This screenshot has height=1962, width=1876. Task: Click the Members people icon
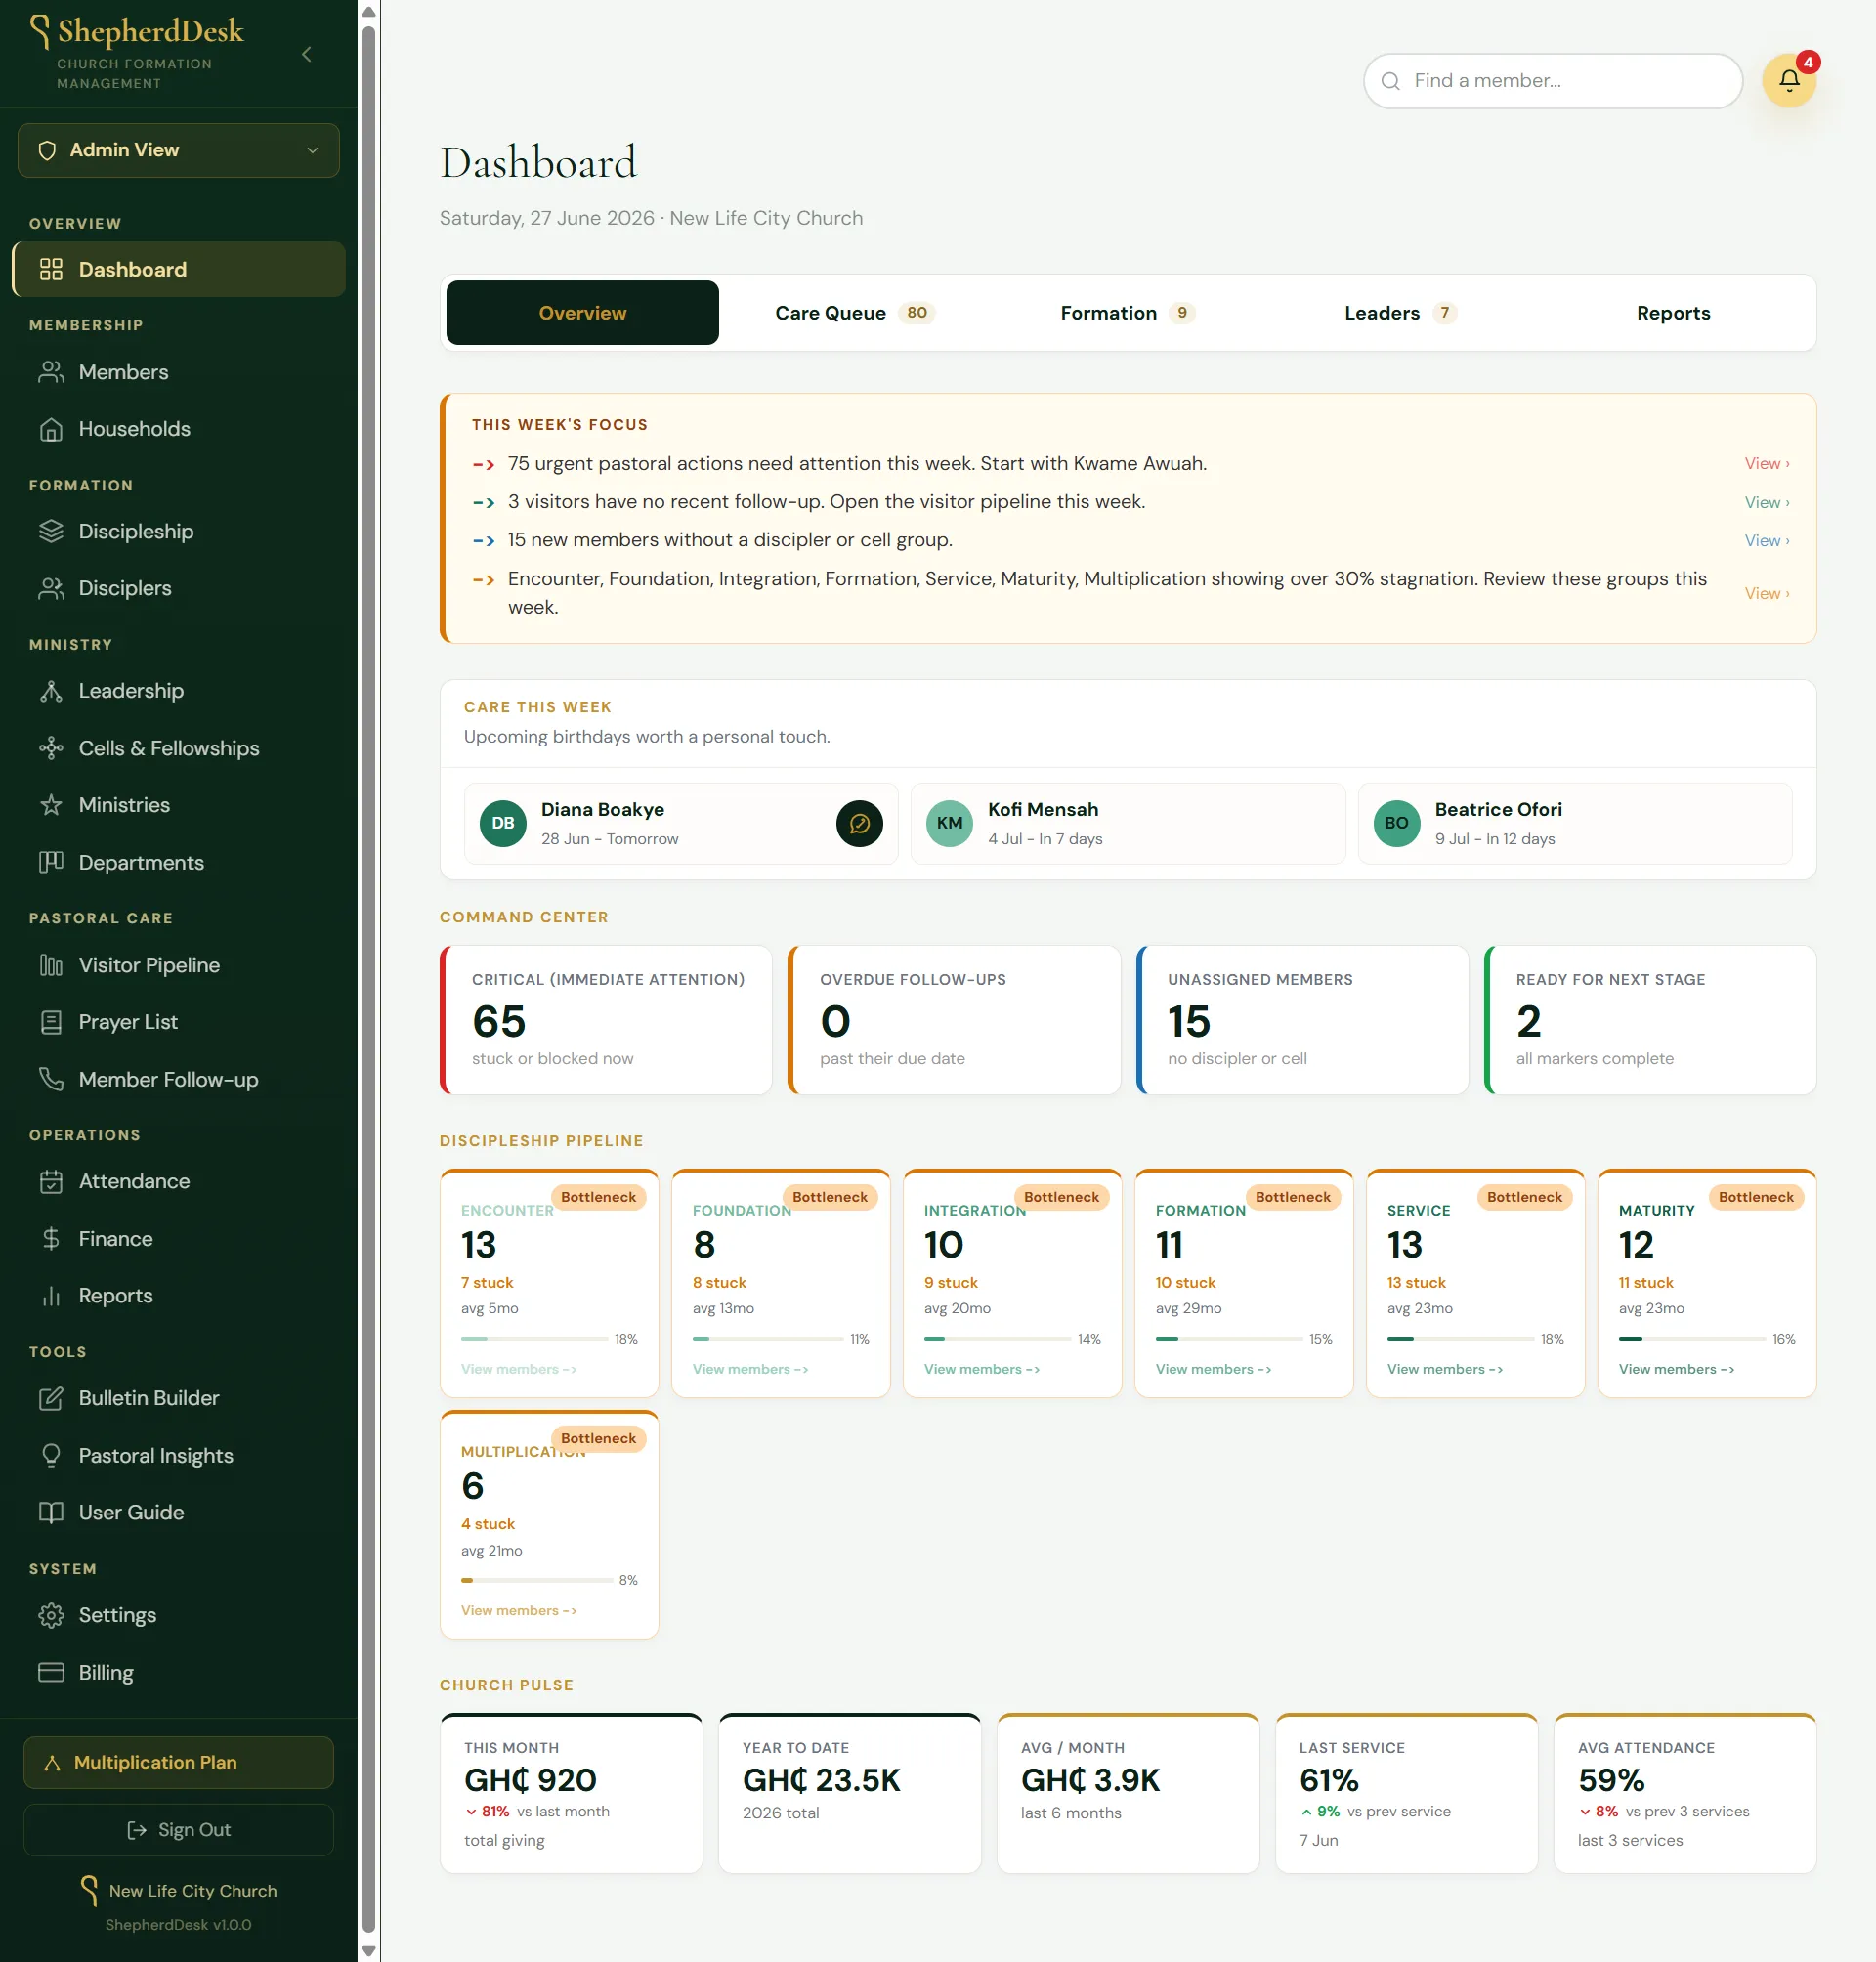tap(51, 372)
